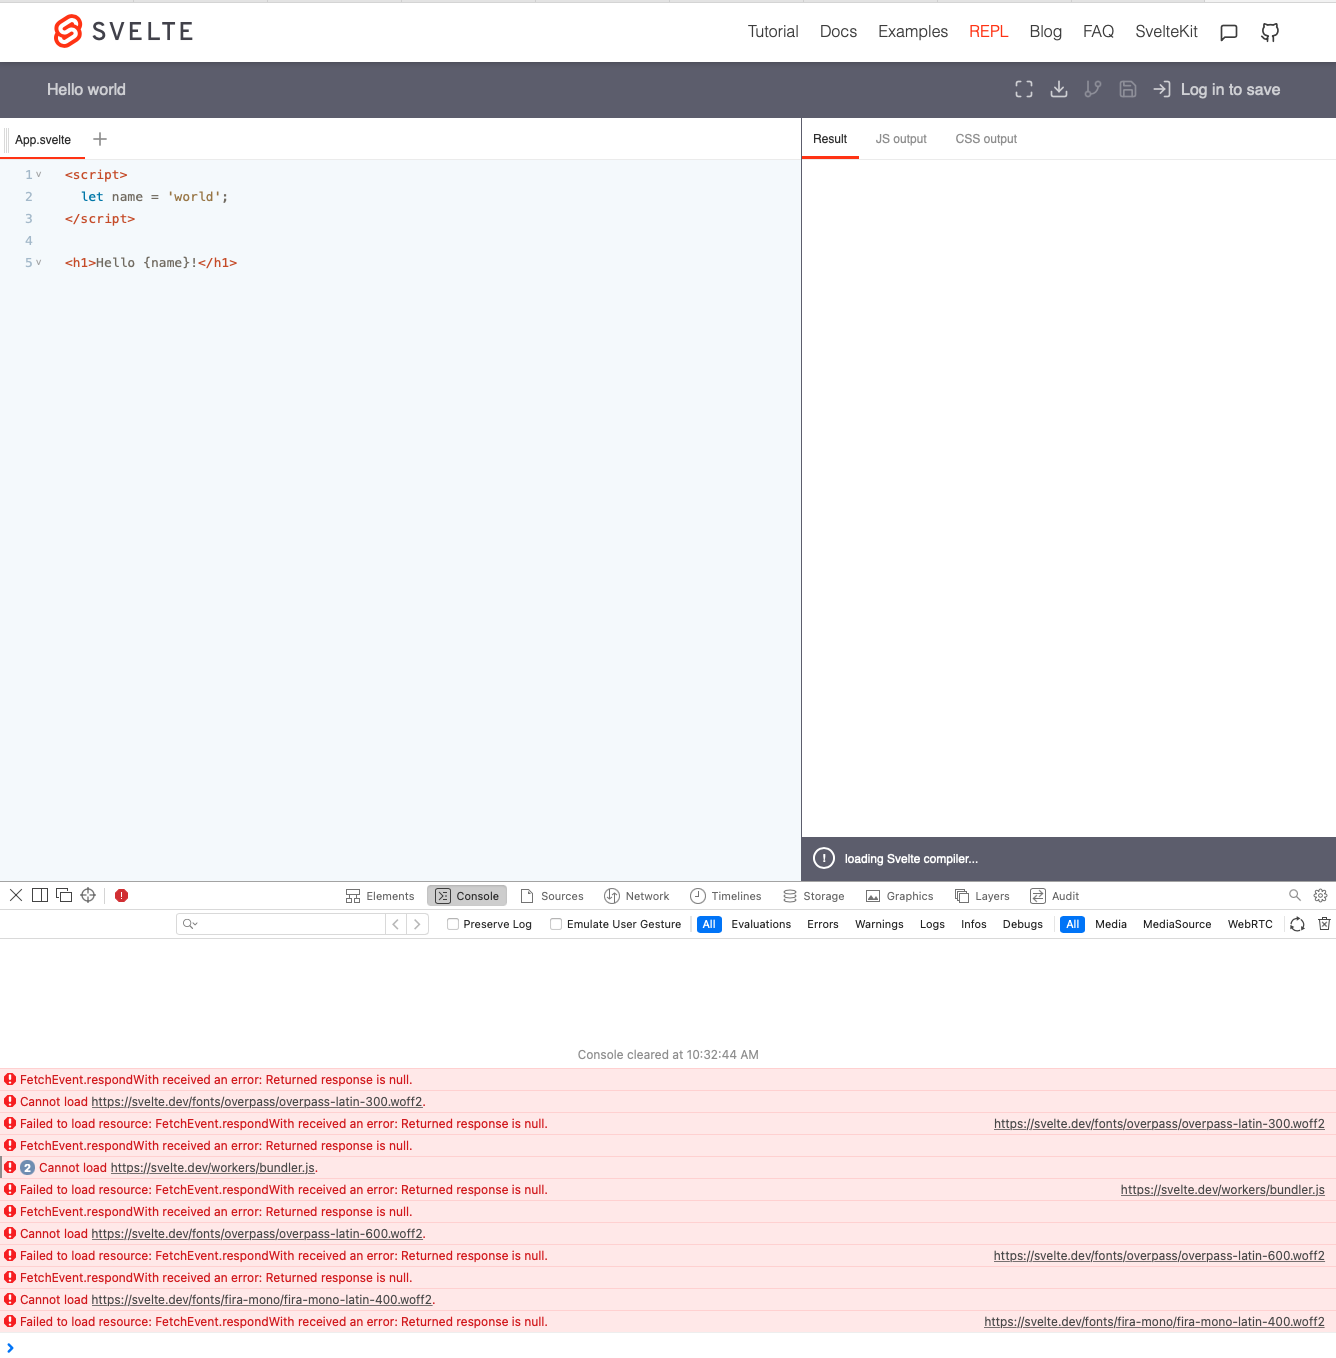Viewport: 1336px width, 1358px height.
Task: Fork the current REPL
Action: [x=1092, y=89]
